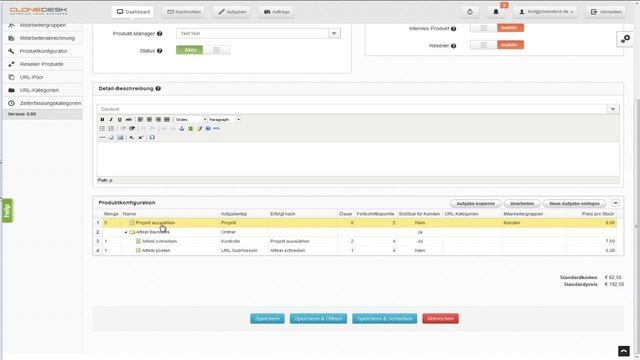Open the Dashboard tab
Image resolution: width=640 pixels, height=360 pixels.
point(133,12)
